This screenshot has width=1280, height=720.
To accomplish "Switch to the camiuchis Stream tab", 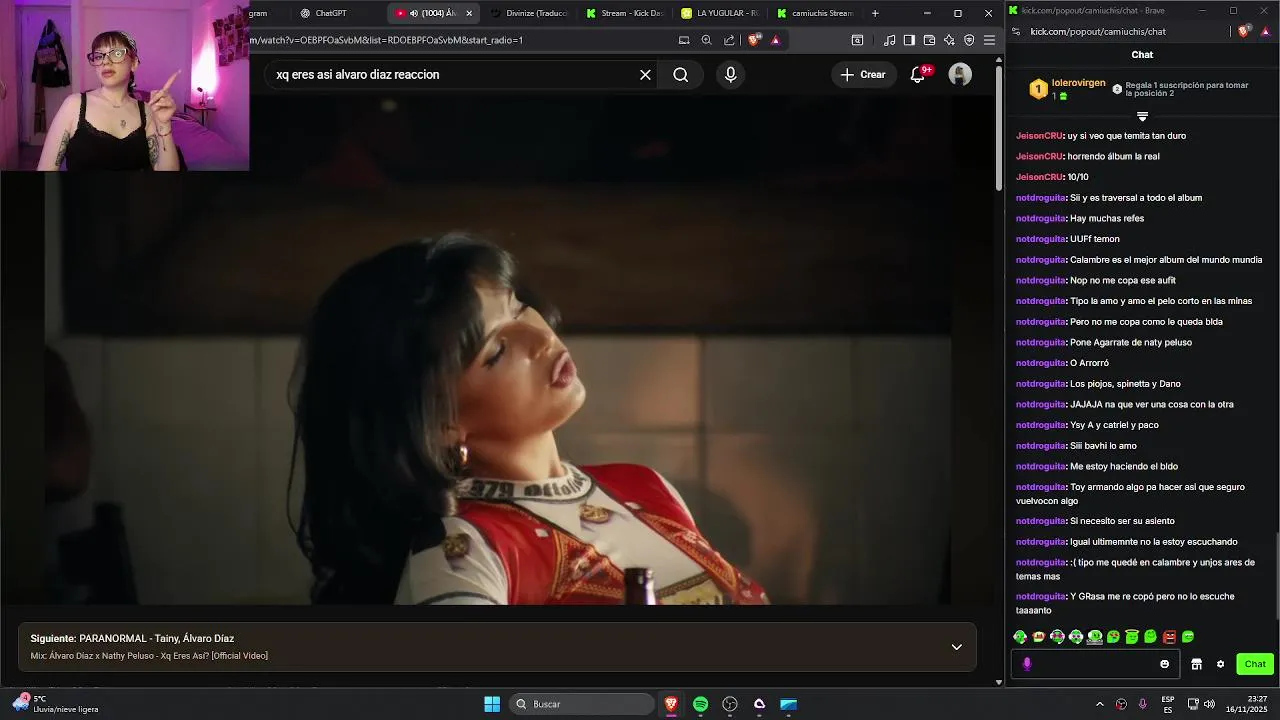I will click(815, 13).
